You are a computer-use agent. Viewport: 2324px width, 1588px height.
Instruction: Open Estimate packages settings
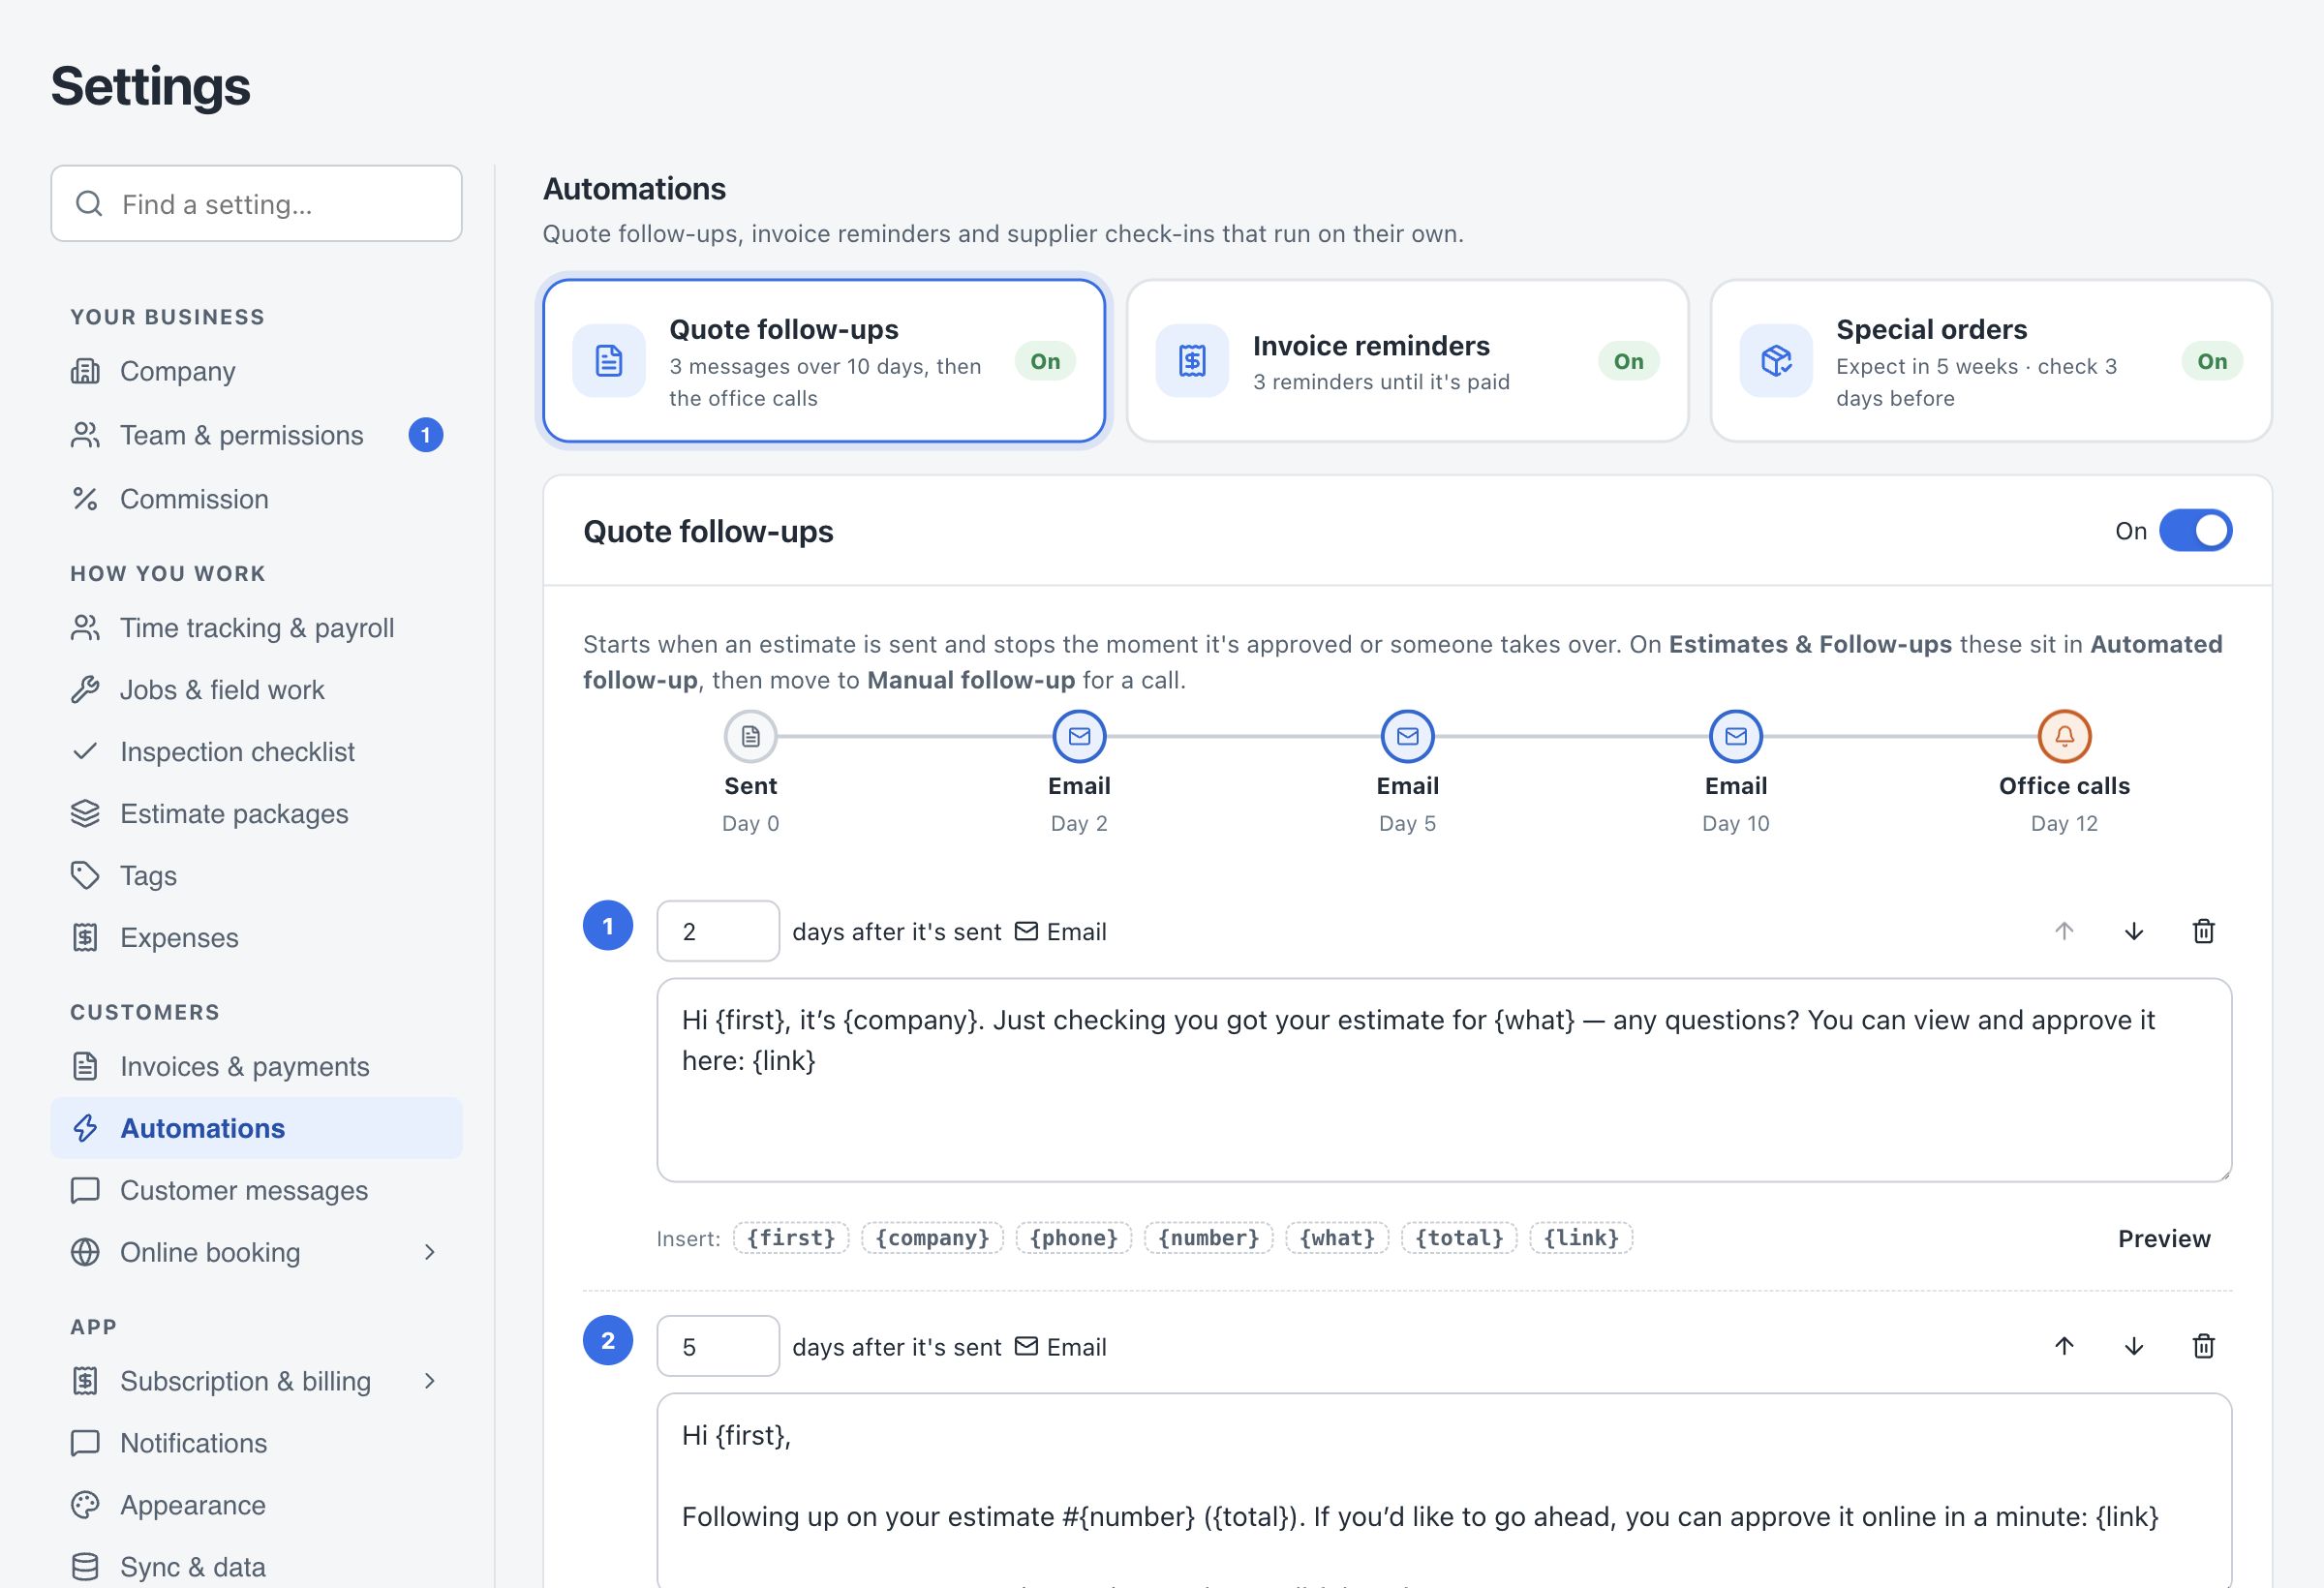pyautogui.click(x=256, y=814)
